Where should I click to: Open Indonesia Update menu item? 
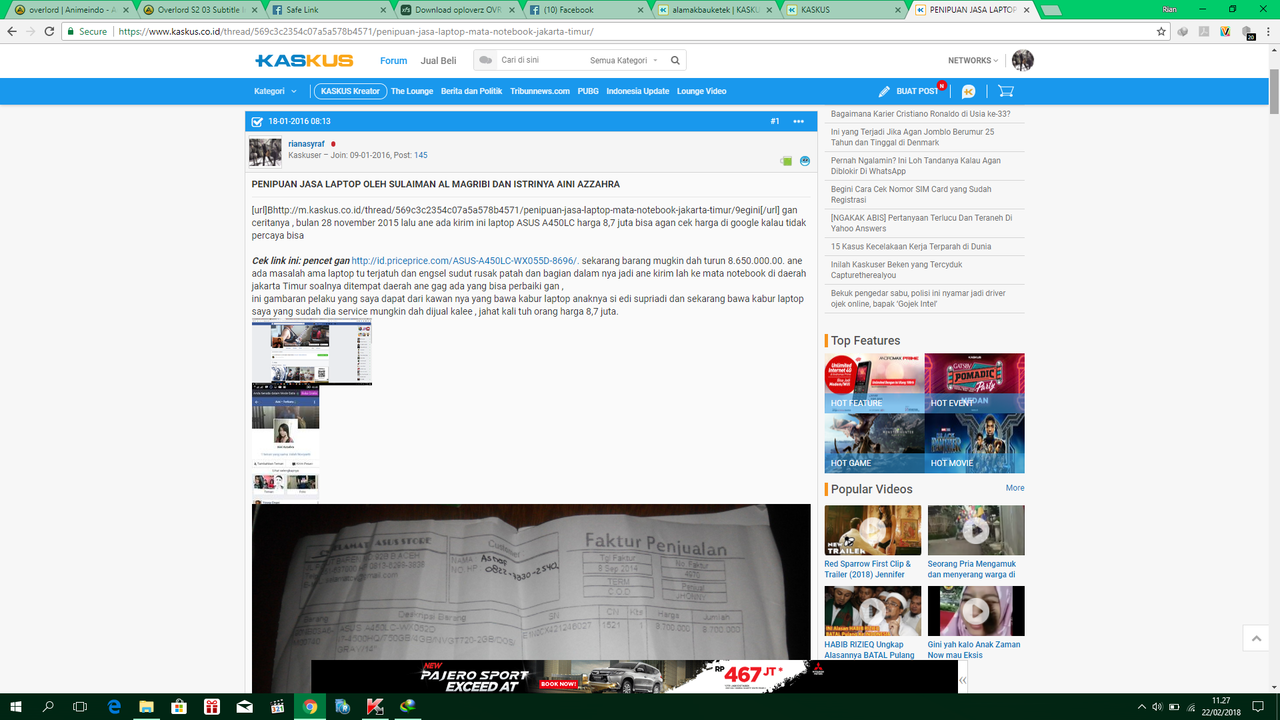click(x=638, y=91)
